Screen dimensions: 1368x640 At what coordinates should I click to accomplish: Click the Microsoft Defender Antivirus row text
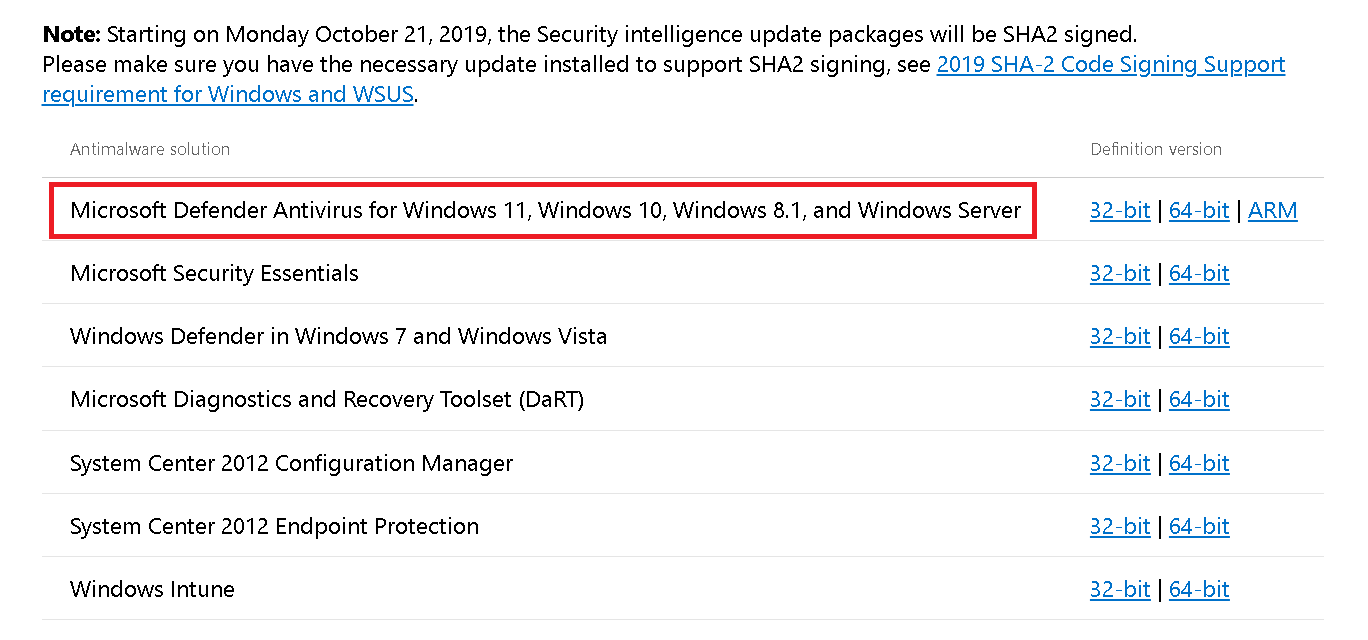tap(545, 211)
